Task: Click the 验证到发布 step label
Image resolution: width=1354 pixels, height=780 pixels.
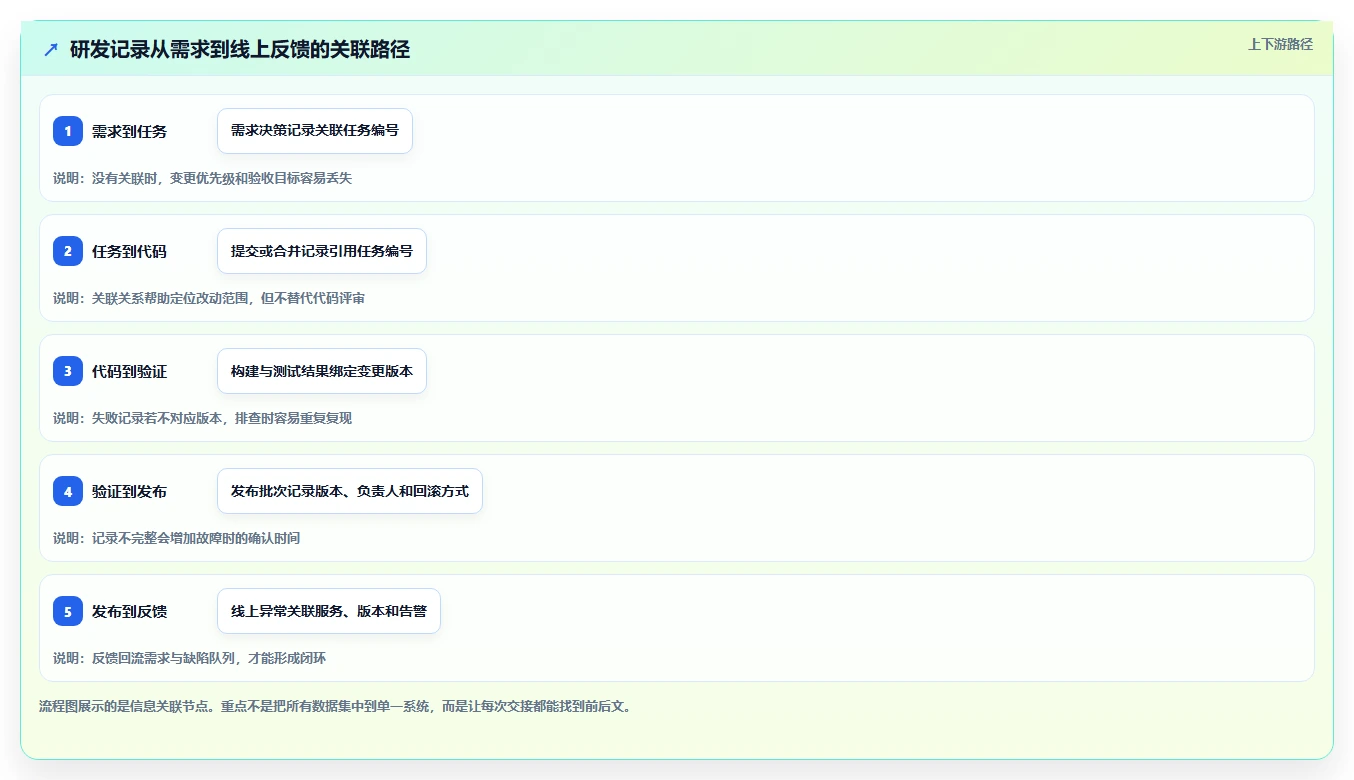Action: 129,491
